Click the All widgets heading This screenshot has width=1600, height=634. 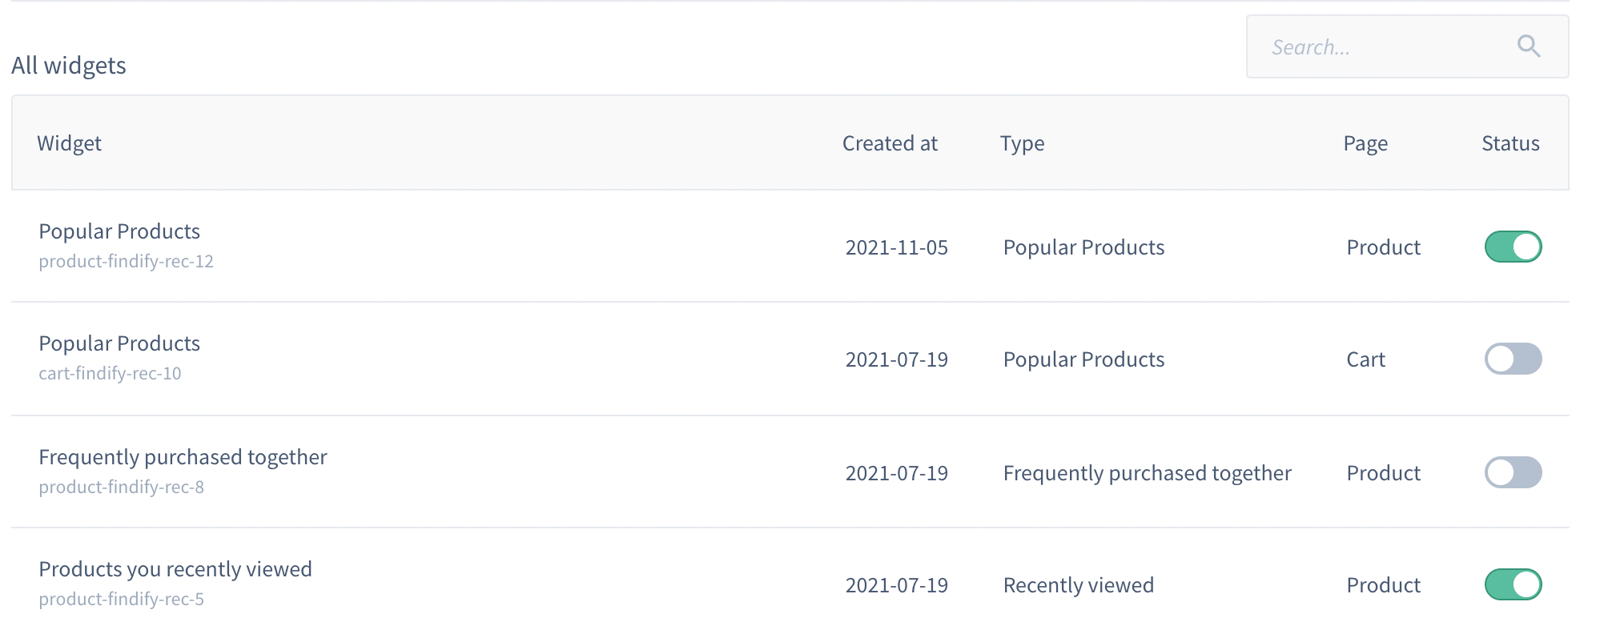pyautogui.click(x=69, y=65)
